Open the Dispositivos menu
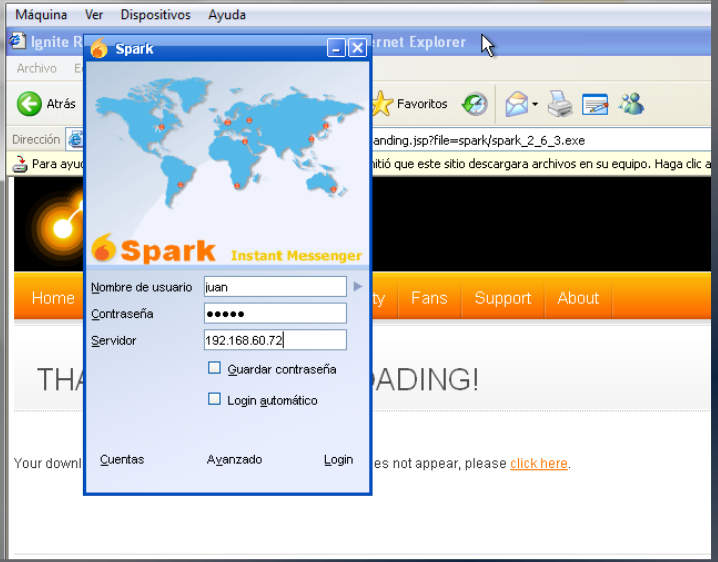This screenshot has height=562, width=718. [x=155, y=15]
